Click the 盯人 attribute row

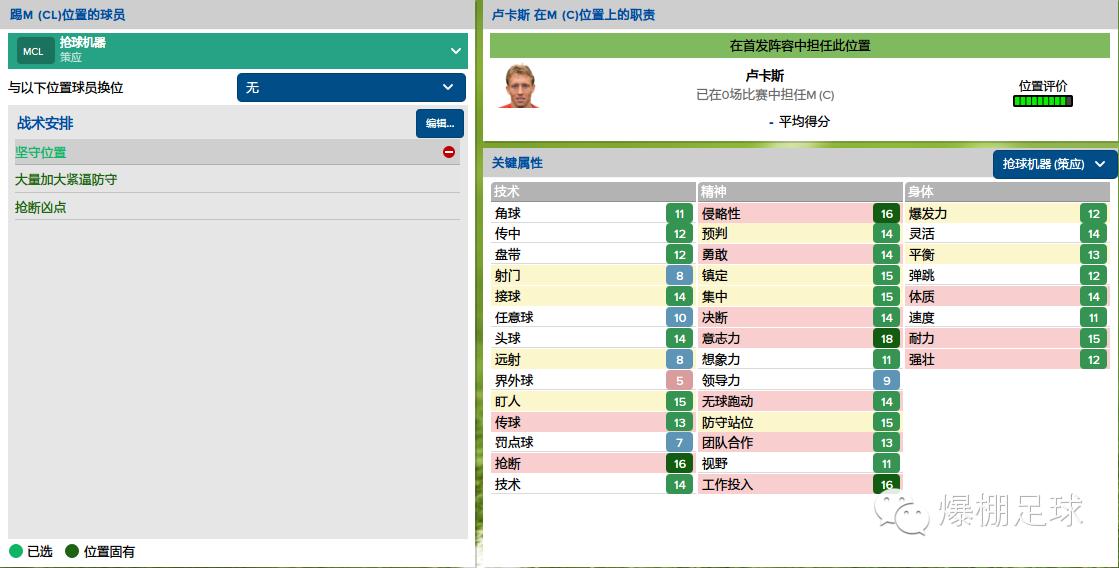592,401
